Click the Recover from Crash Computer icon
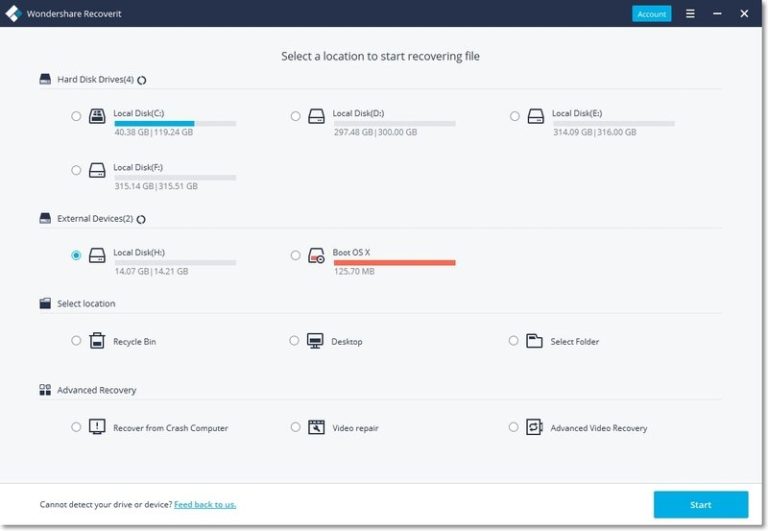768x531 pixels. [97, 427]
